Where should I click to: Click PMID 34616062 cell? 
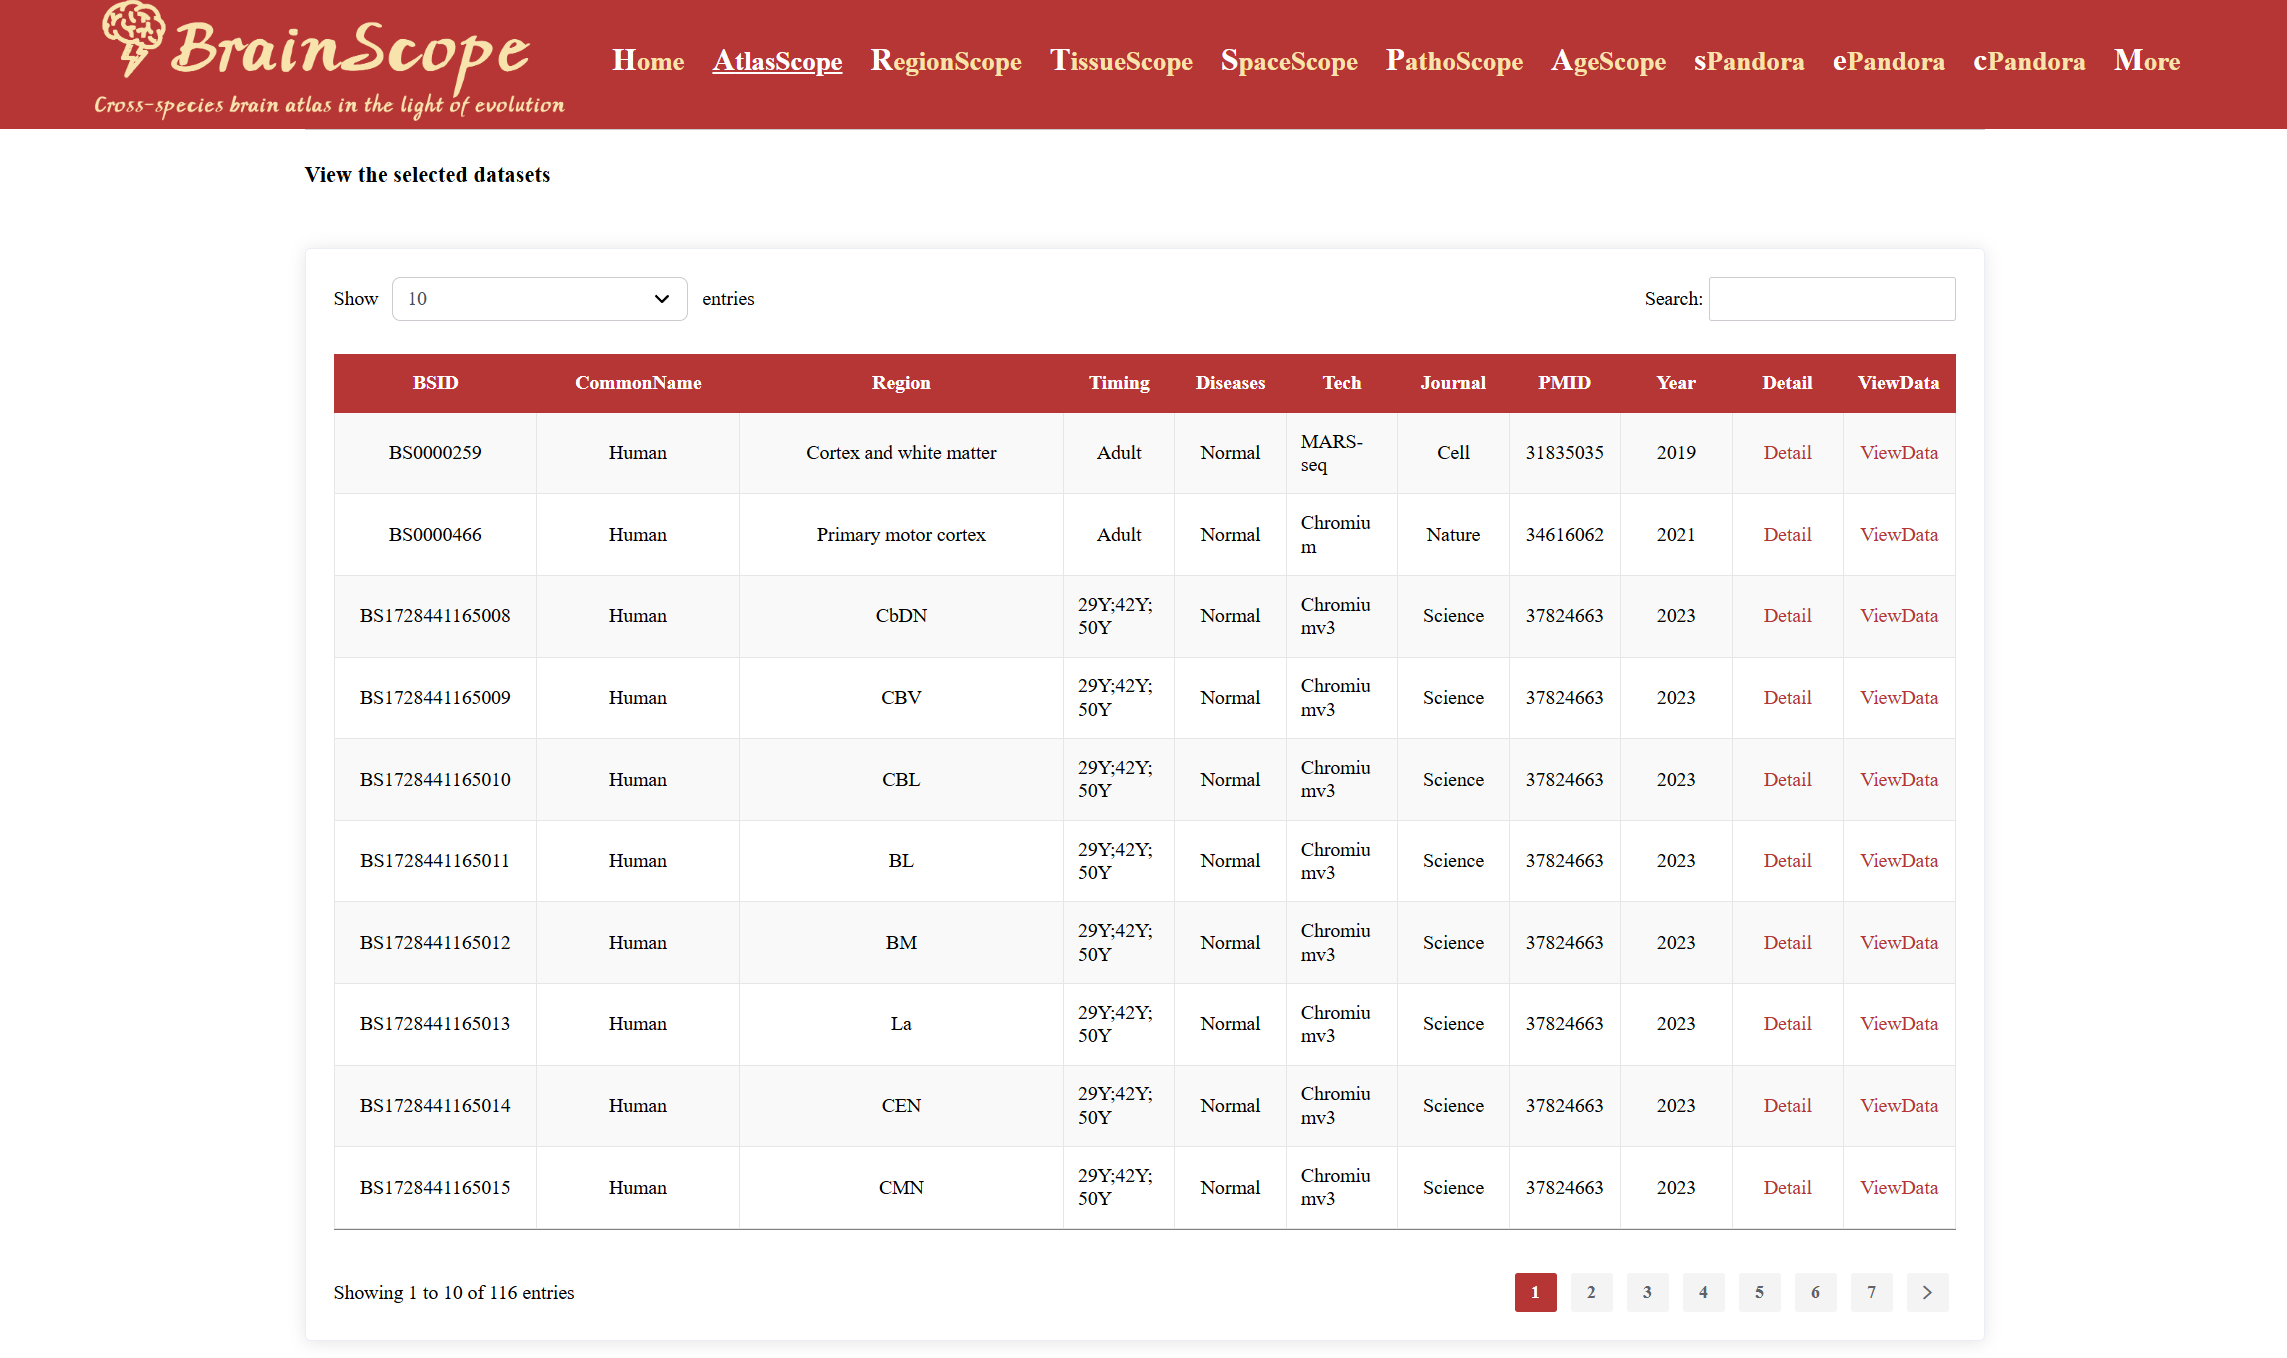tap(1564, 535)
